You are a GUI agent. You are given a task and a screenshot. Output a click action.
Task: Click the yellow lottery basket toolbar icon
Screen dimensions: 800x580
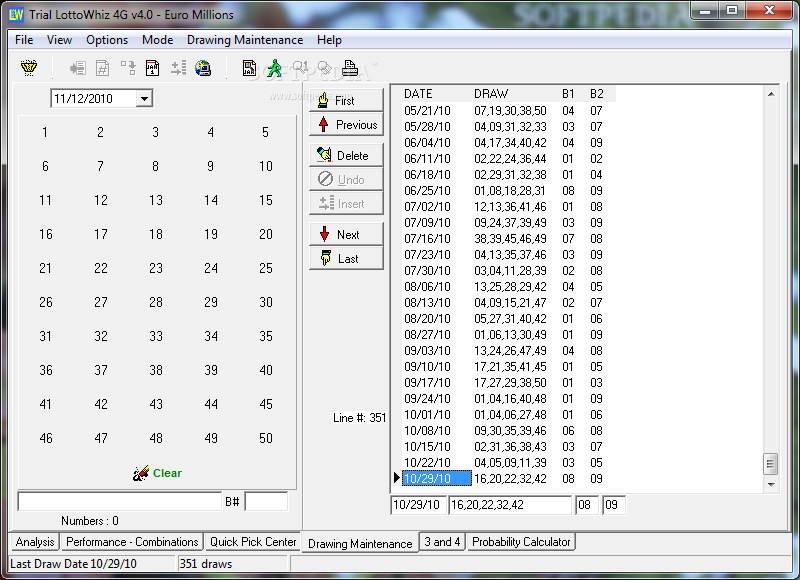[29, 68]
